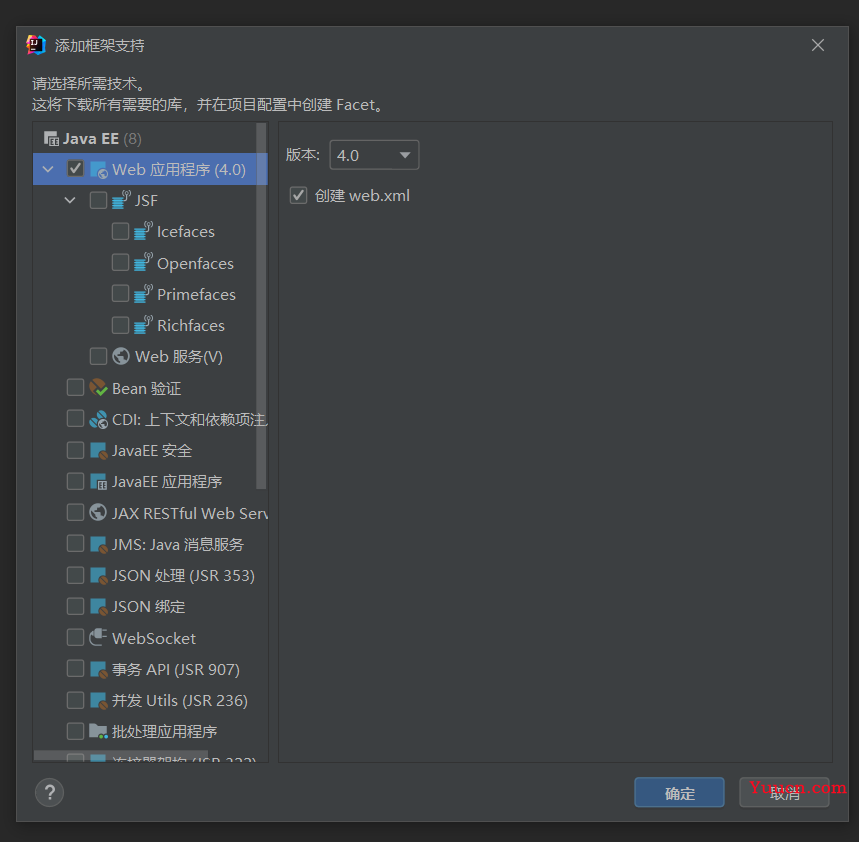Select the Bean 验证 label

tap(146, 388)
